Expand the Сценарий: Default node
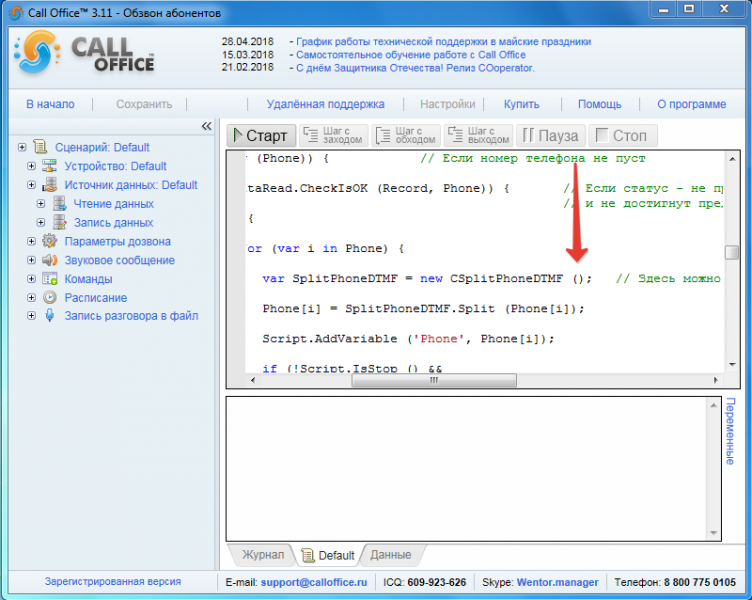Viewport: 752px width, 600px height. click(22, 147)
